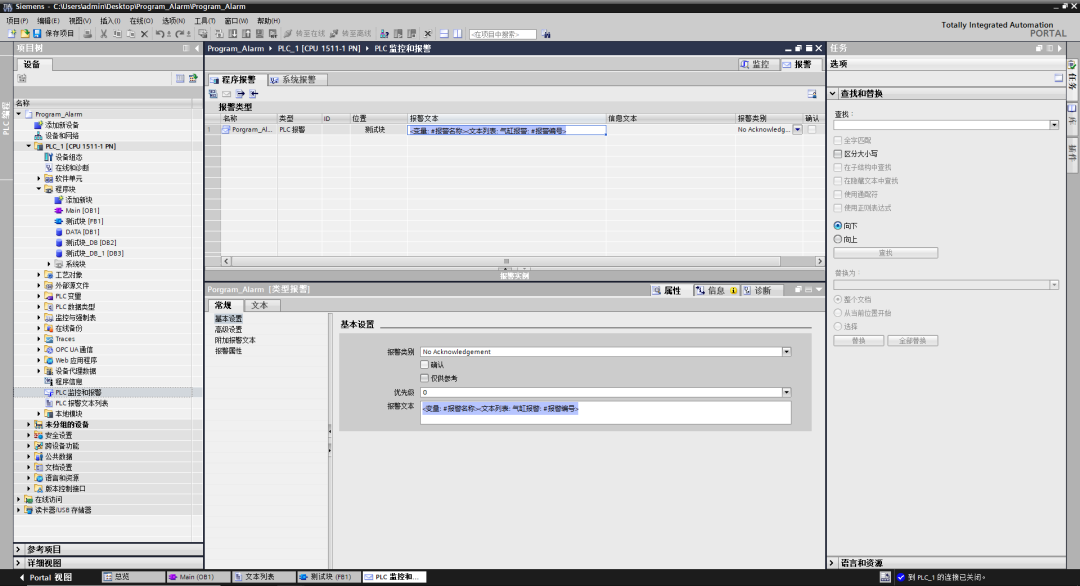Click the Split editor horizontally icon
The image size is (1080, 586).
444,34
